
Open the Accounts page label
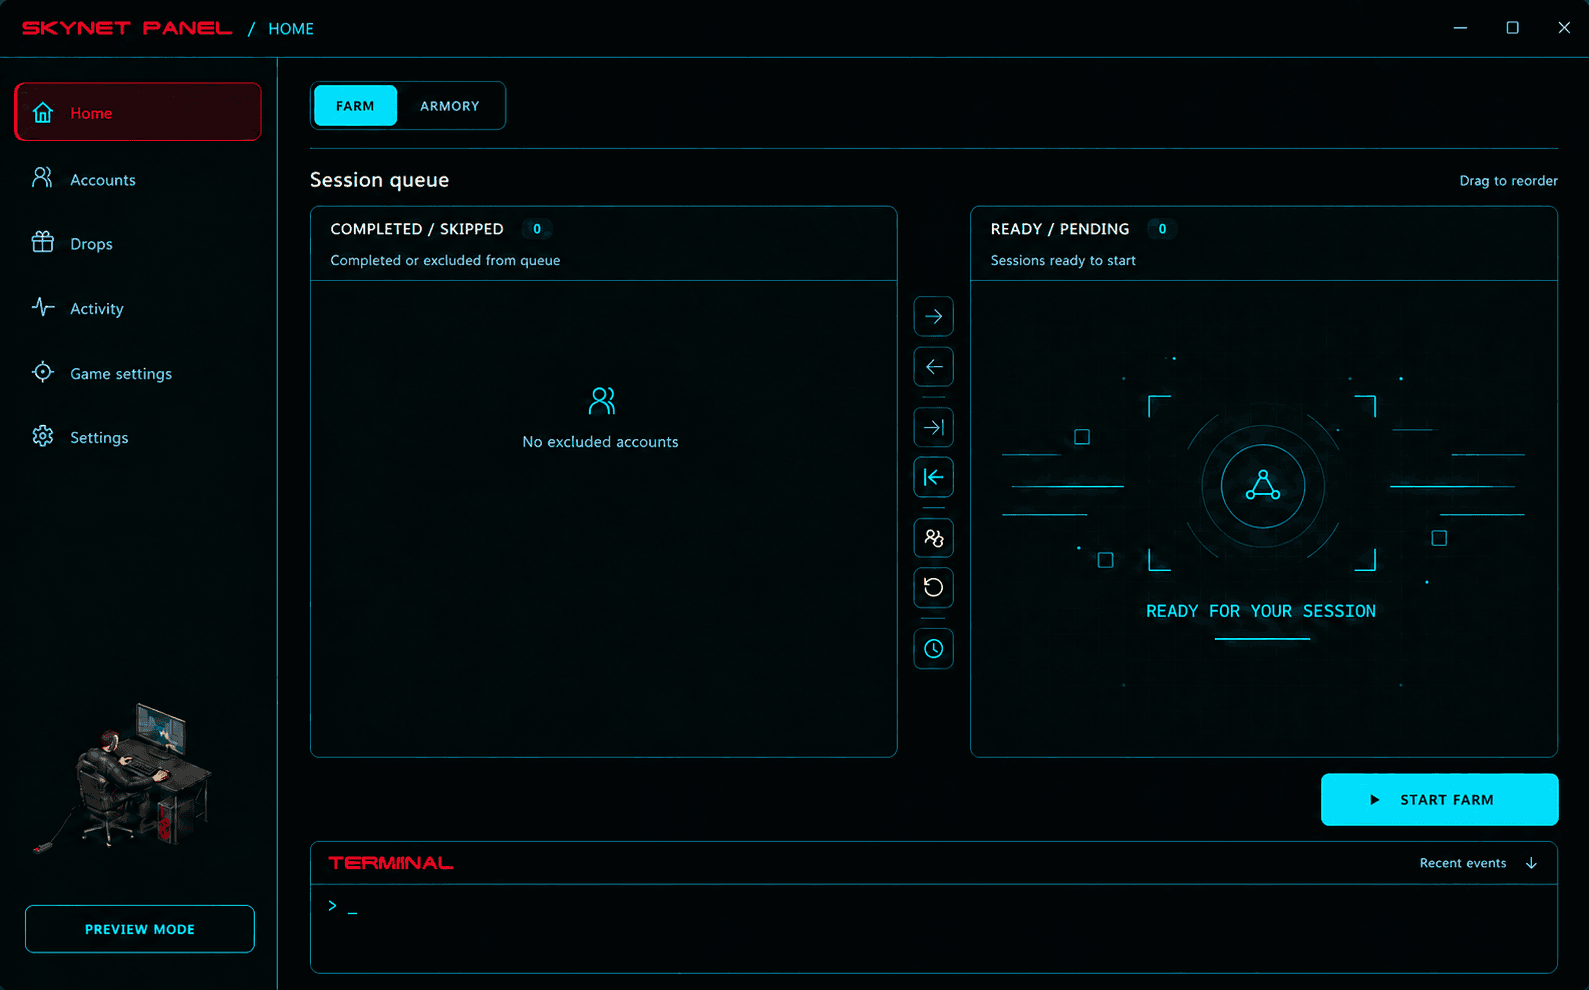tap(103, 180)
